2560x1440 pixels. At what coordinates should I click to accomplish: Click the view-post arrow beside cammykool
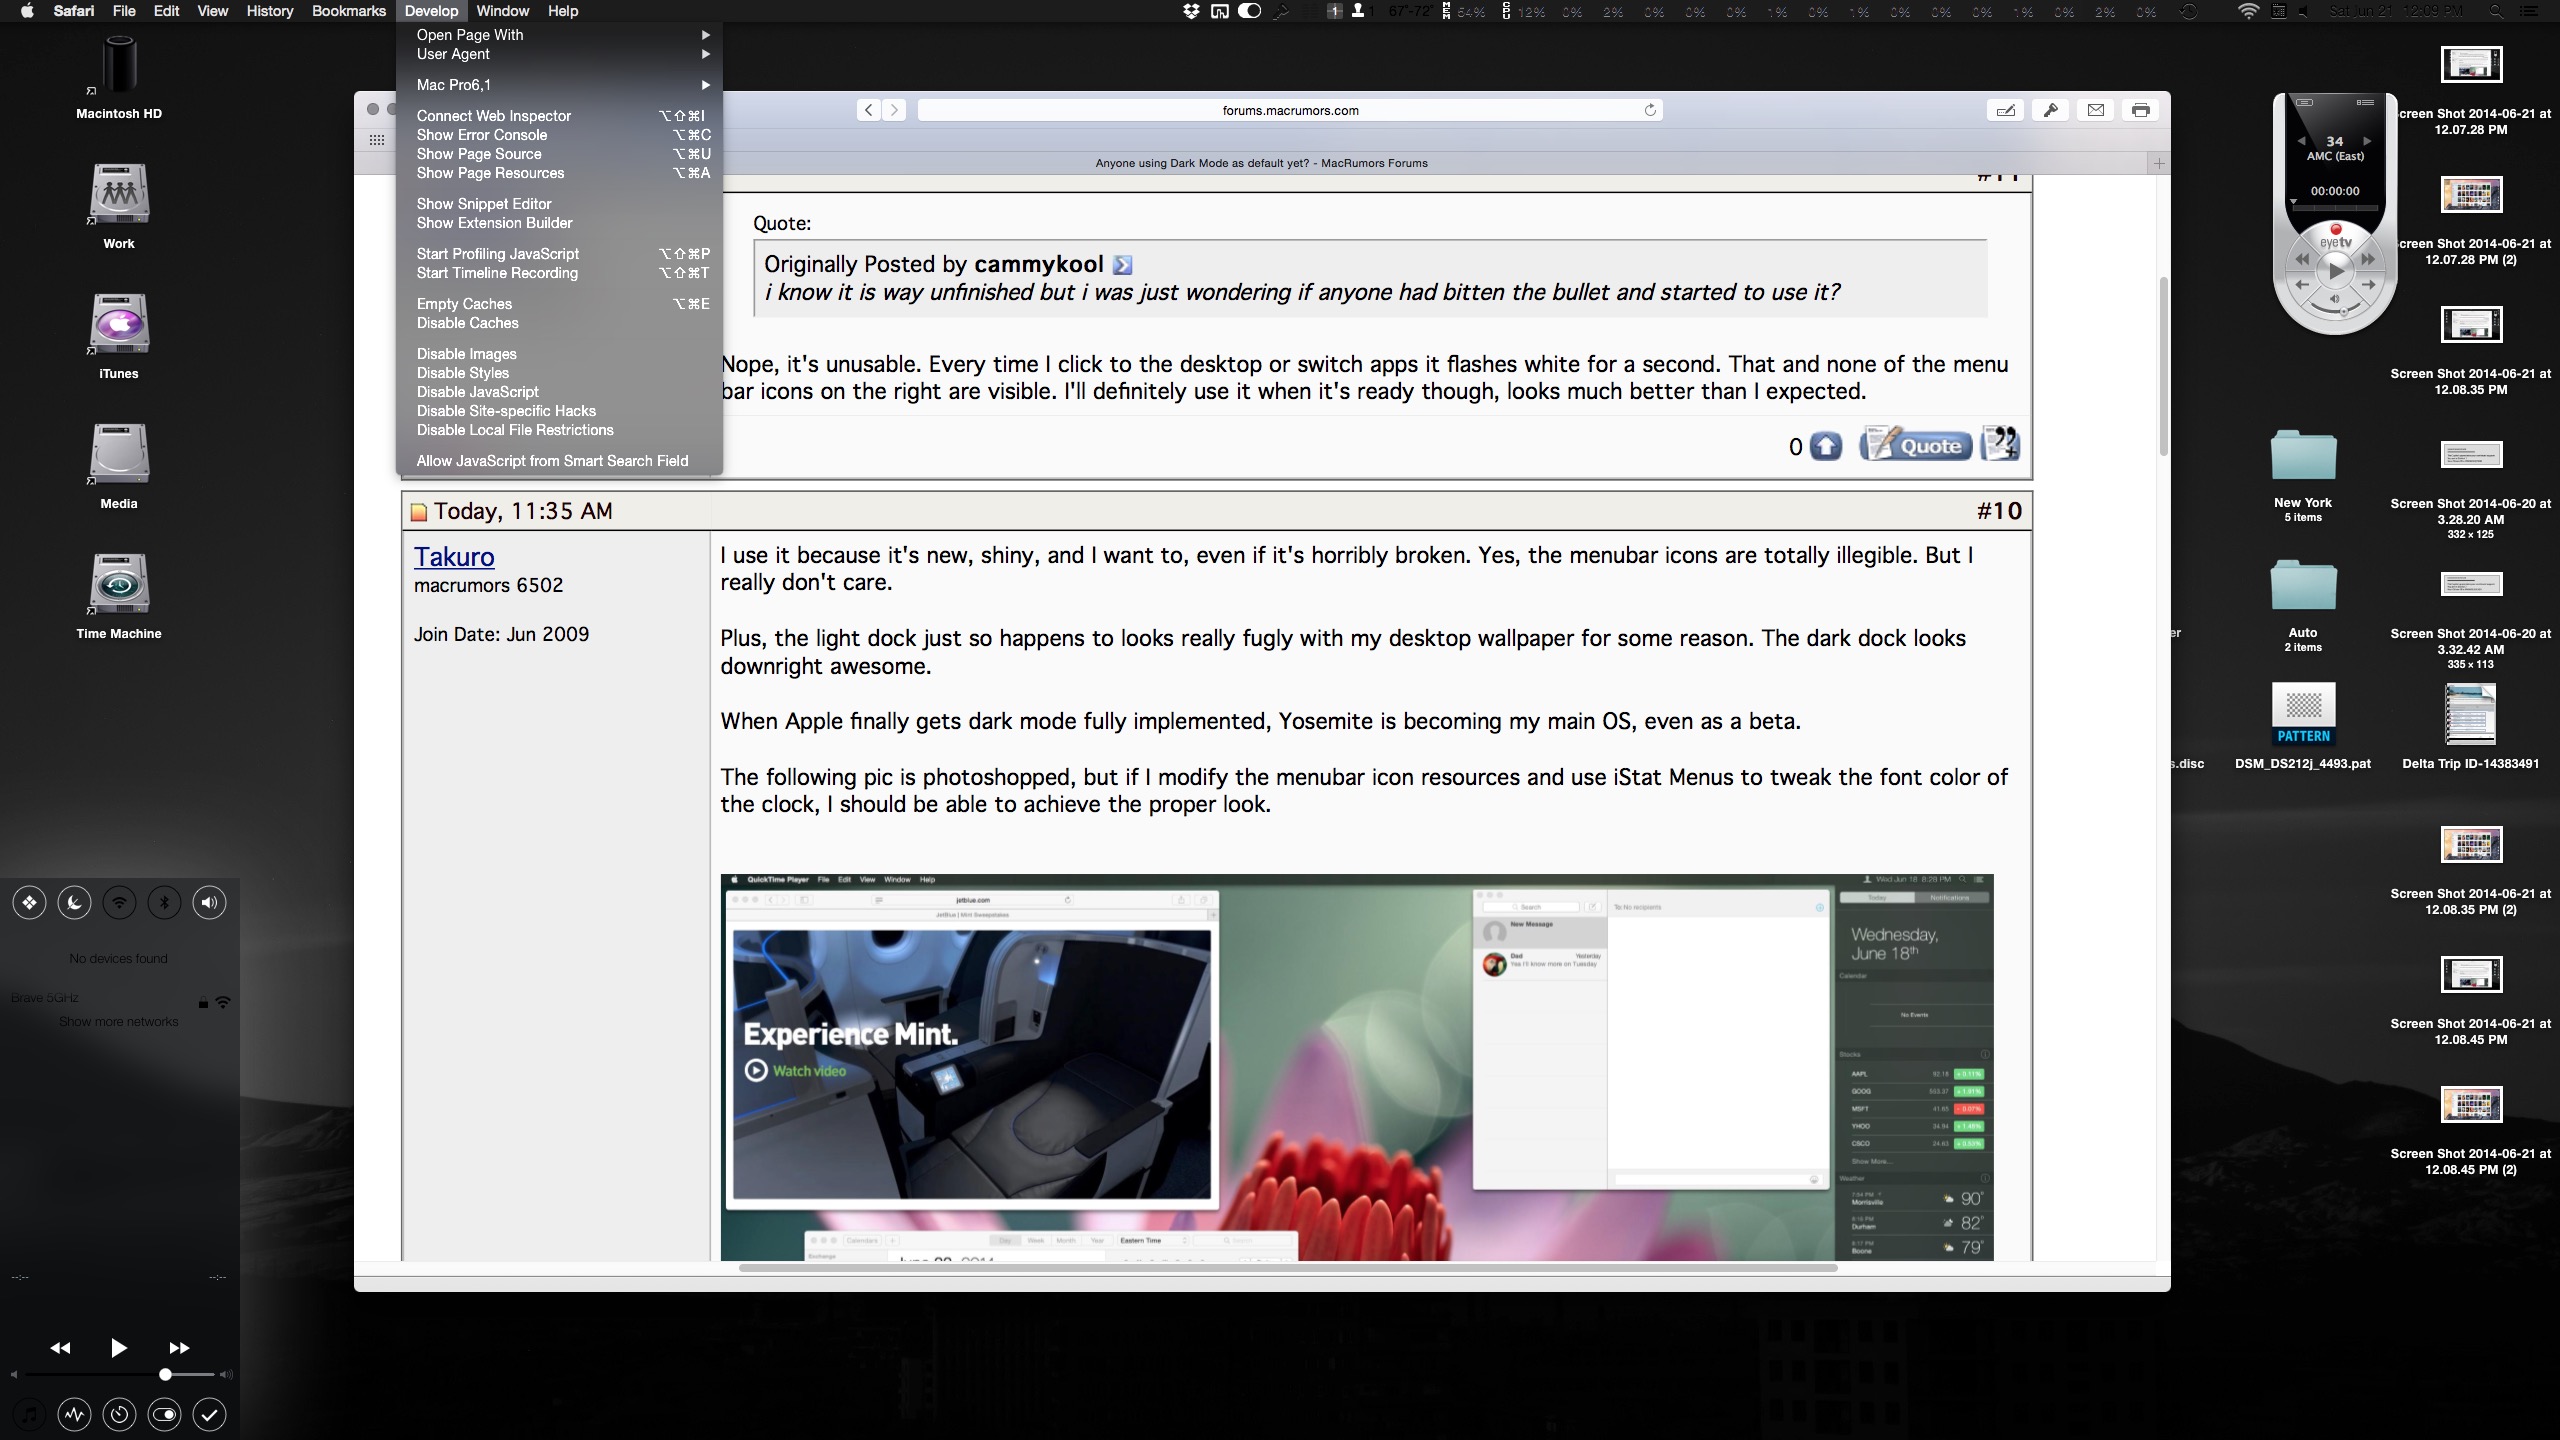click(1122, 265)
